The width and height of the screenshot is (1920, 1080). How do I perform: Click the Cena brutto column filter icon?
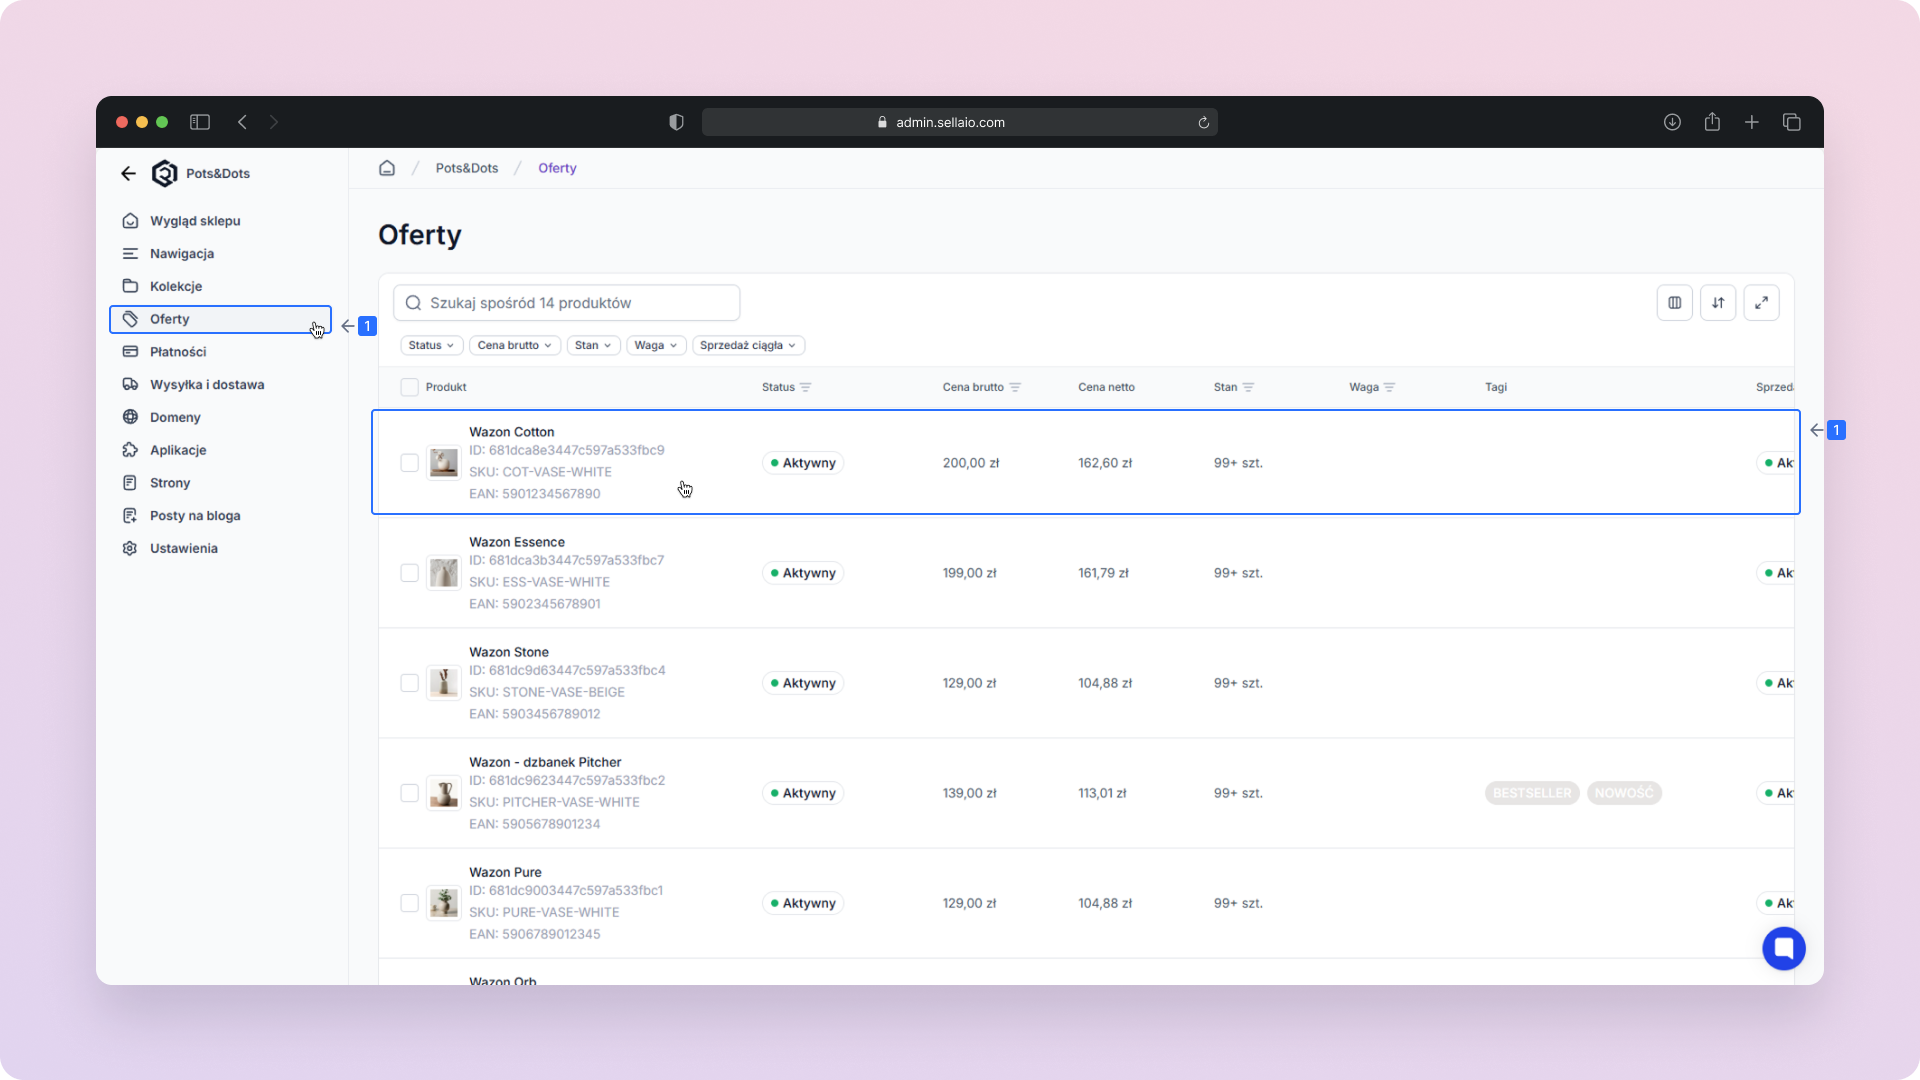point(1015,387)
